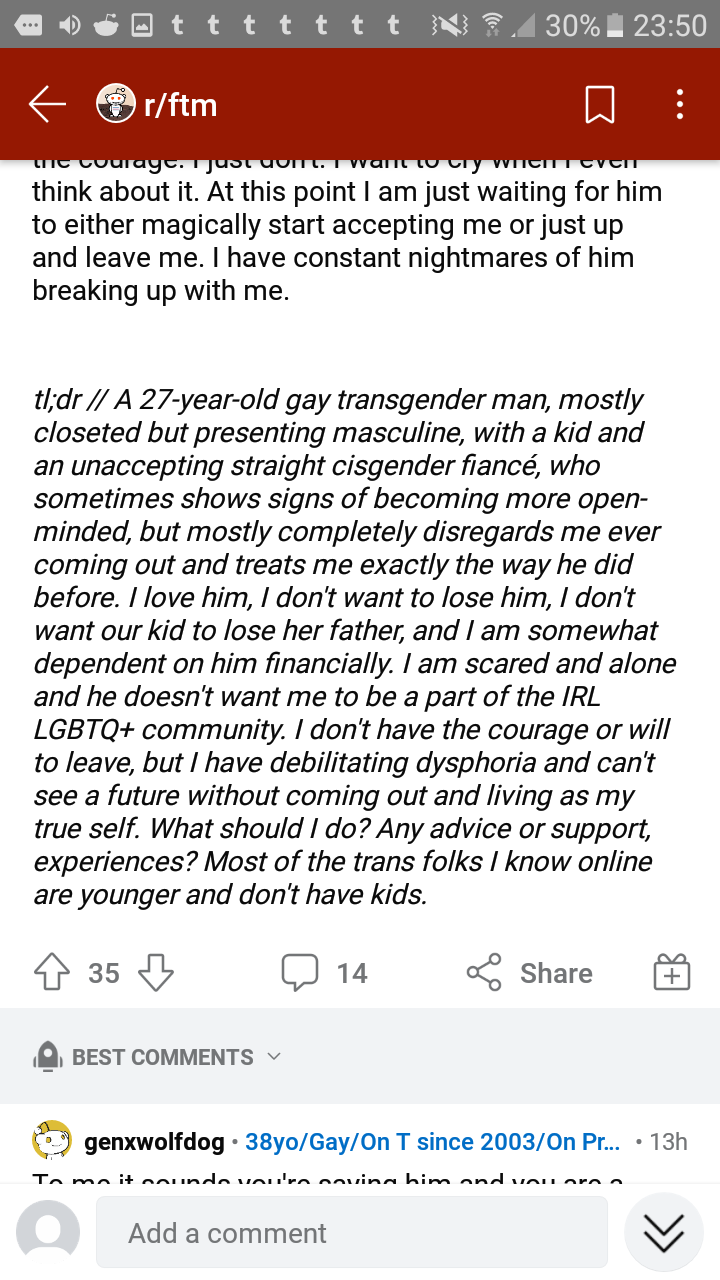Open the r/ftm community title
This screenshot has height=1280, width=720.
(x=181, y=104)
